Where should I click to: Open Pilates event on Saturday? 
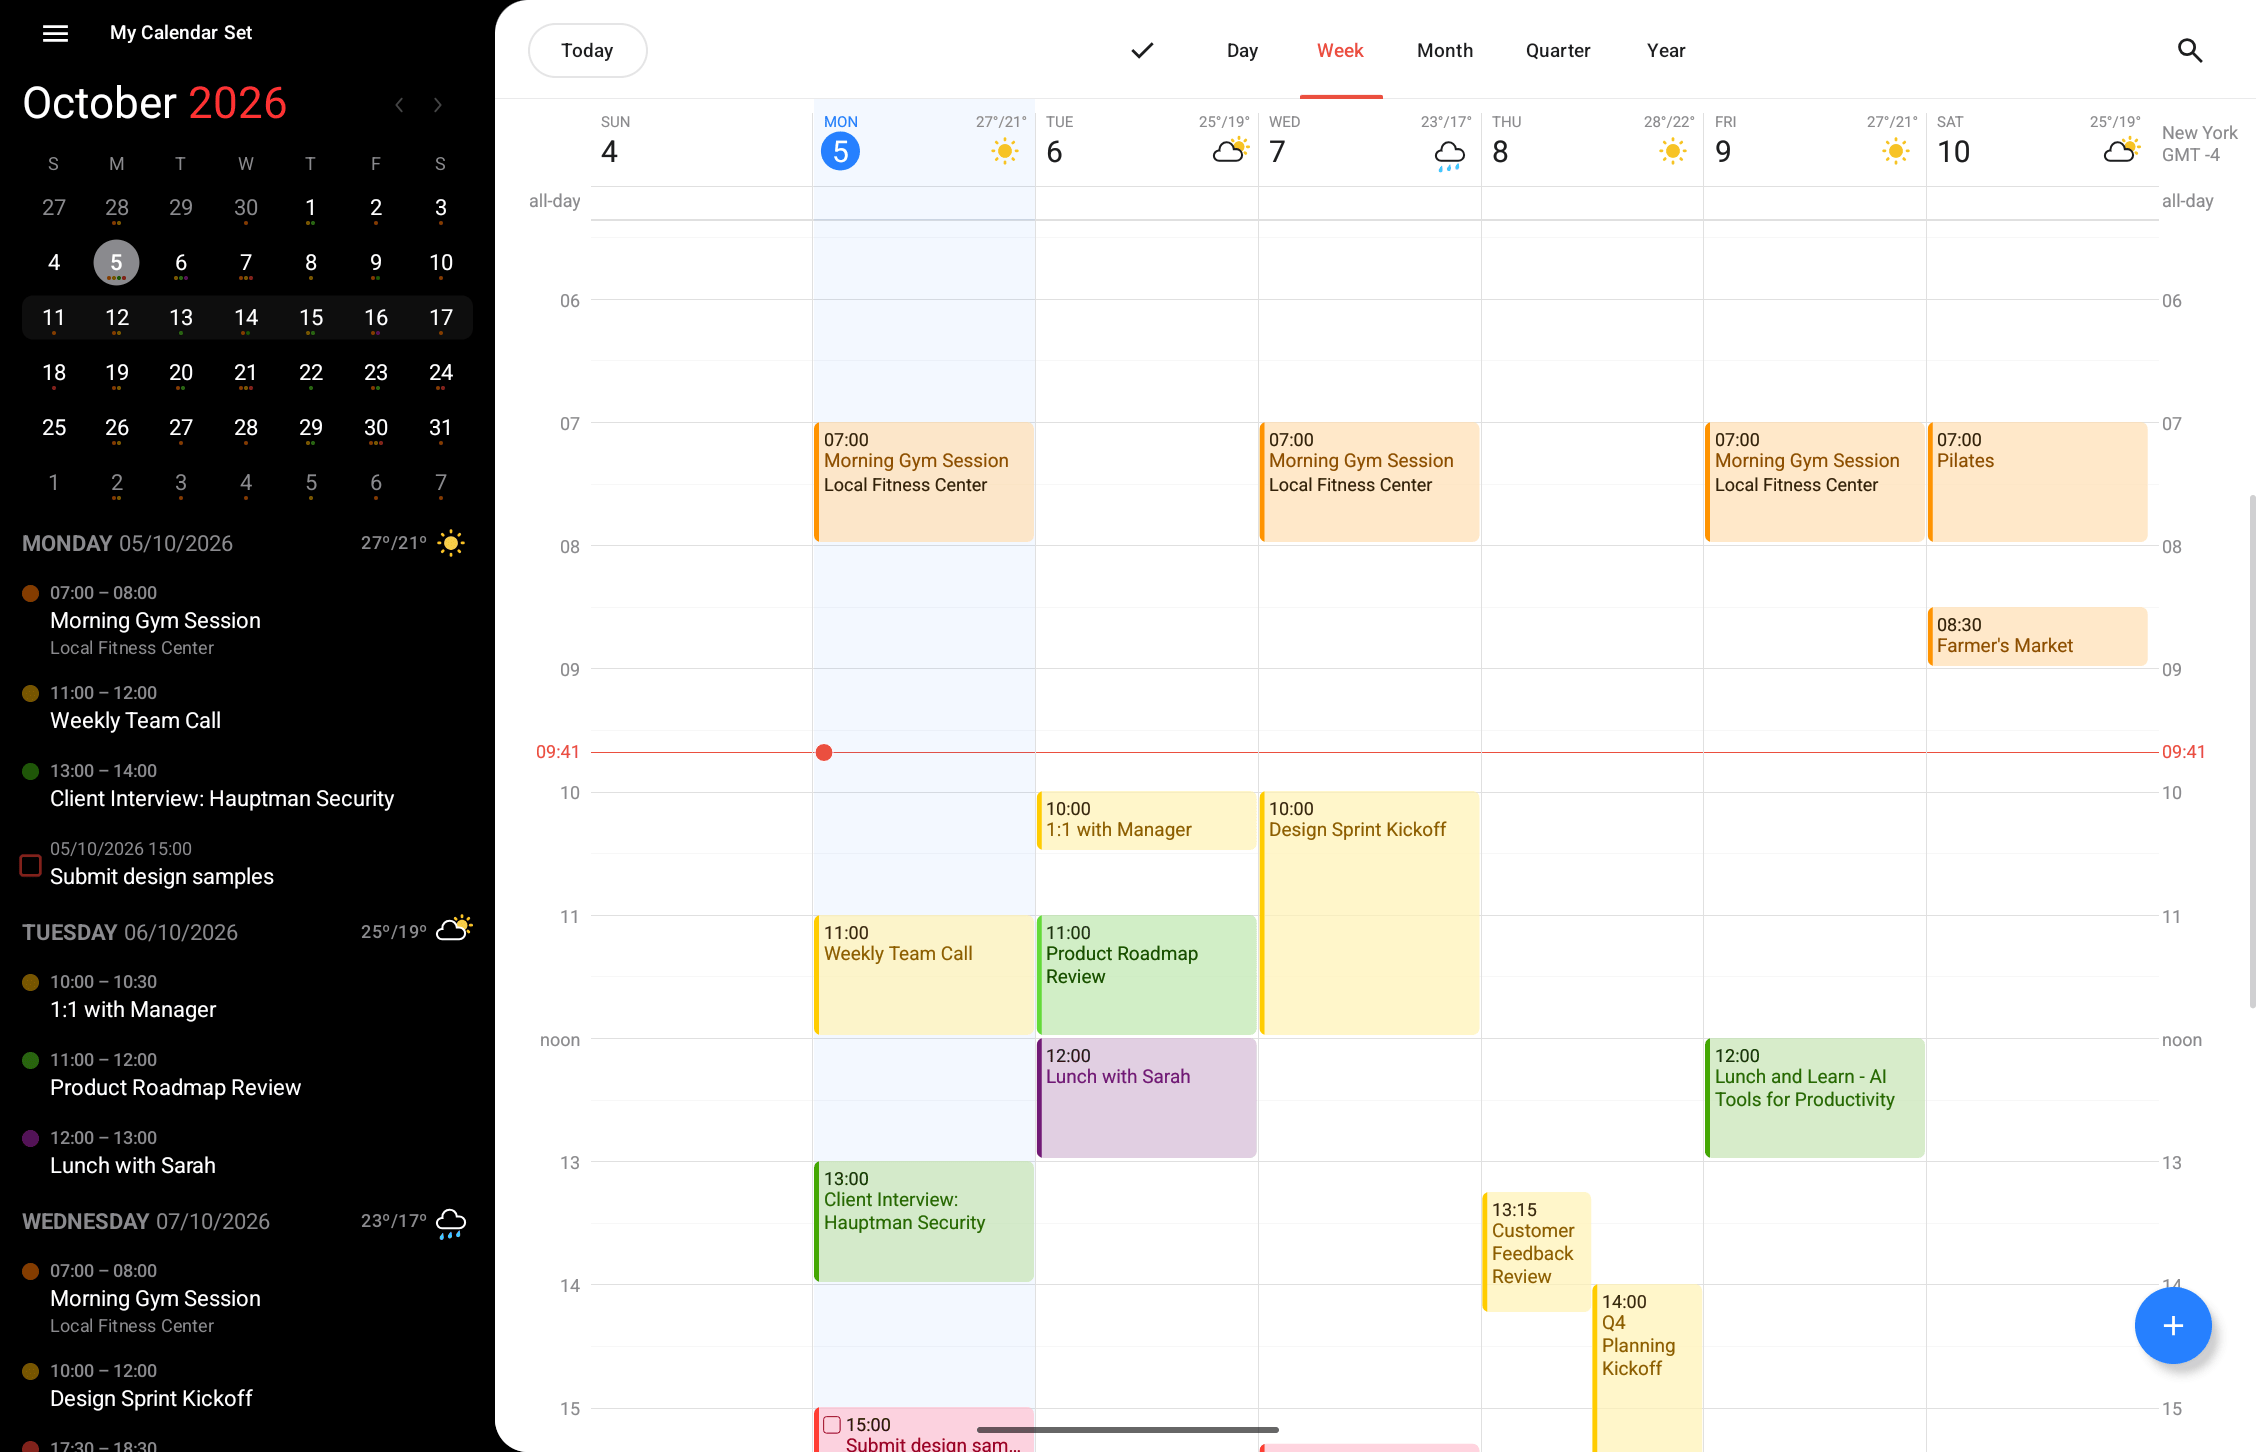coord(2037,482)
